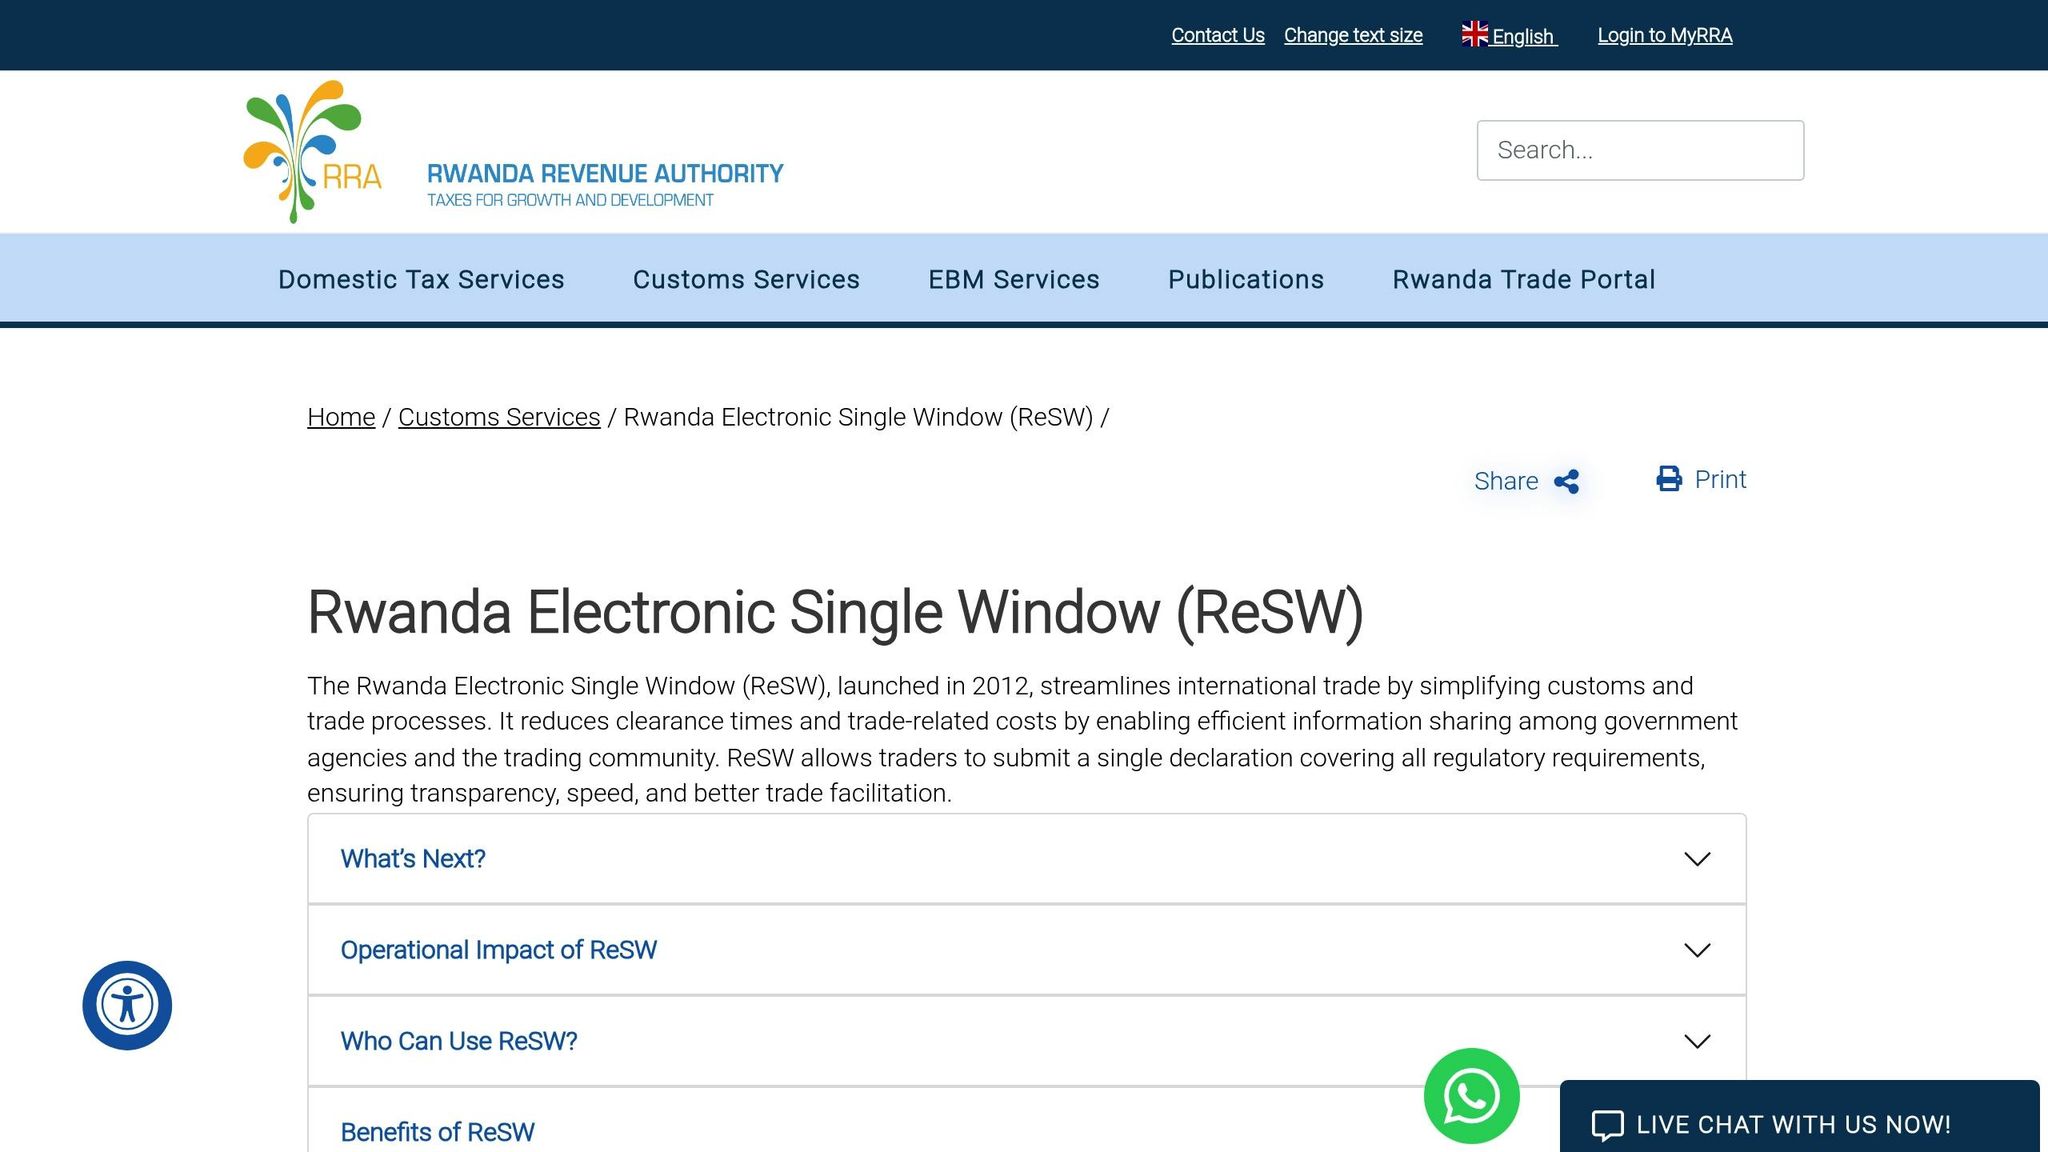The width and height of the screenshot is (2048, 1152).
Task: Print the ReSW page
Action: point(1700,479)
